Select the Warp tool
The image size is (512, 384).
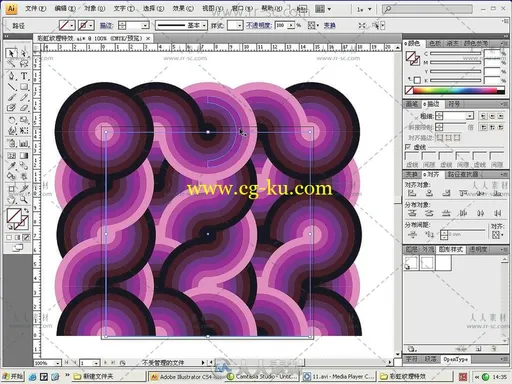(11, 130)
